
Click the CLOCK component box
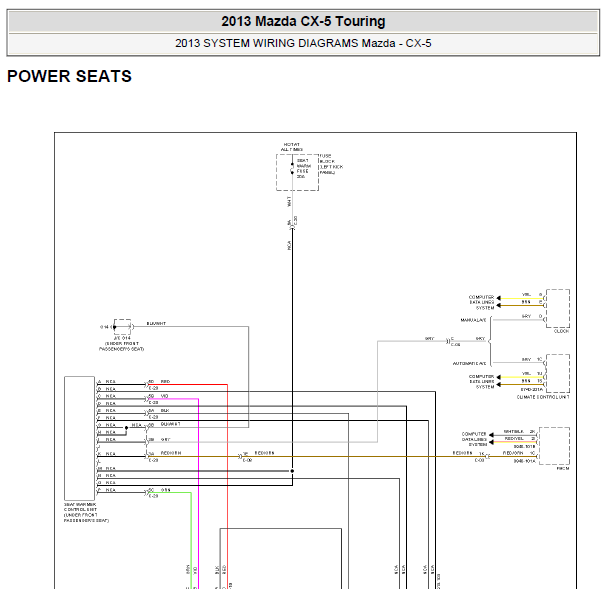pos(557,308)
